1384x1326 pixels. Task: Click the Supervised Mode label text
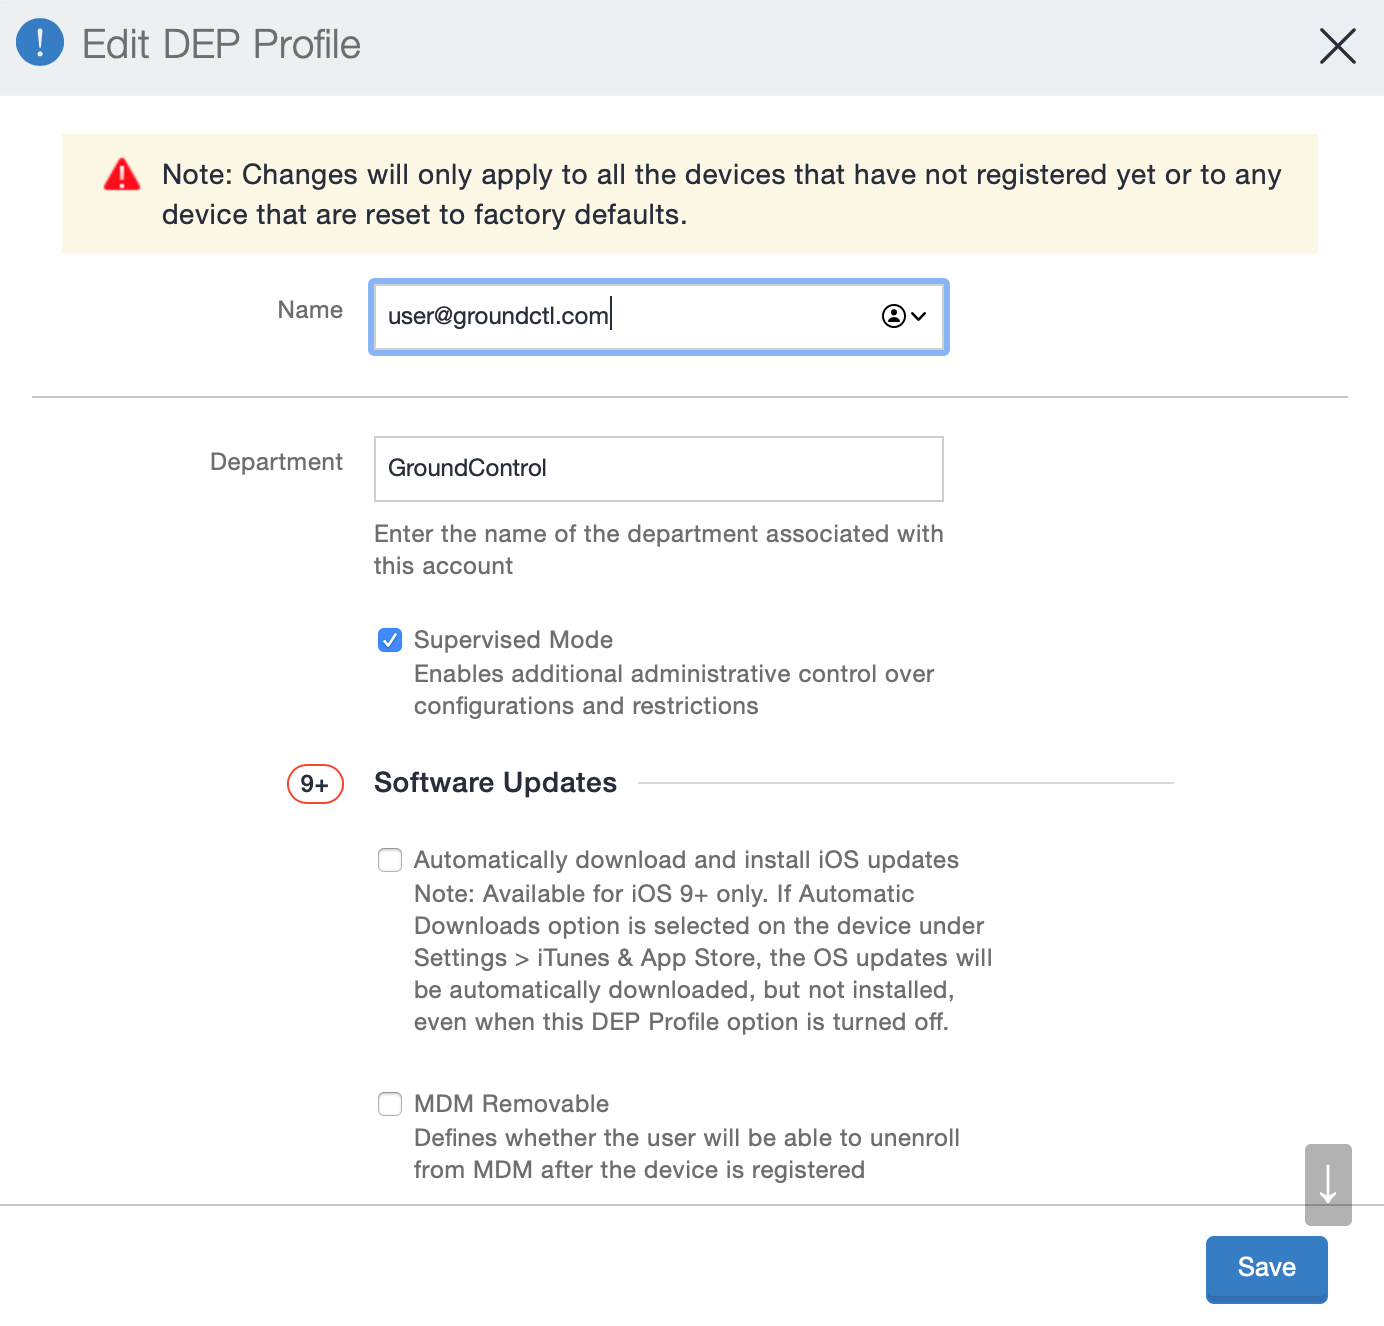pyautogui.click(x=513, y=640)
